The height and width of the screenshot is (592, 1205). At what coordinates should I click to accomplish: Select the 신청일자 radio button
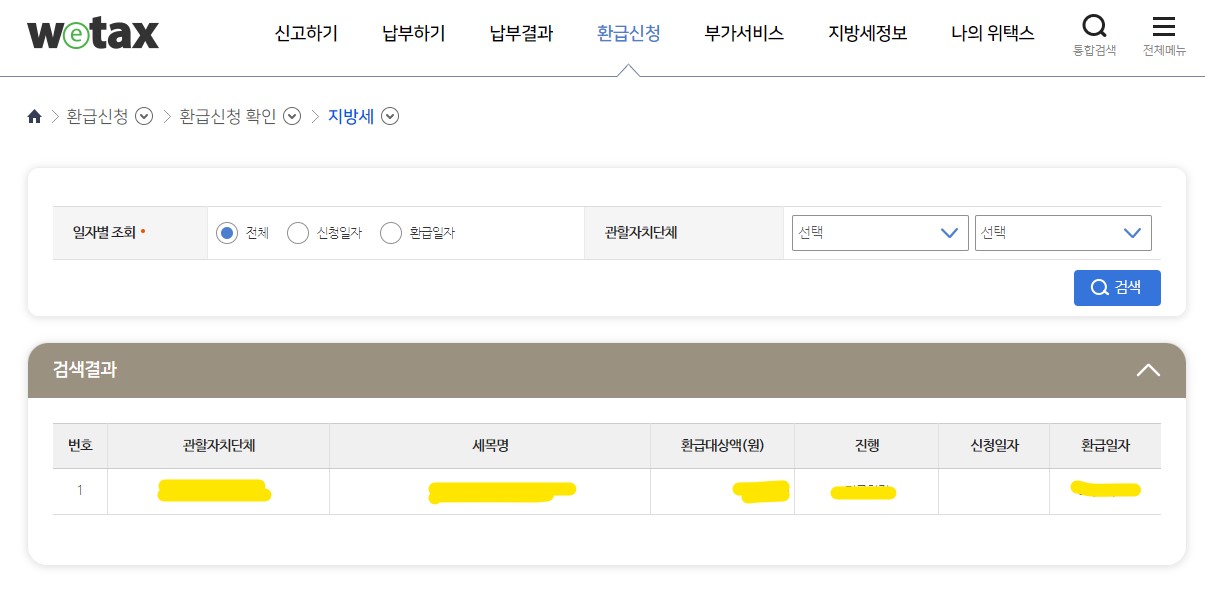(298, 232)
